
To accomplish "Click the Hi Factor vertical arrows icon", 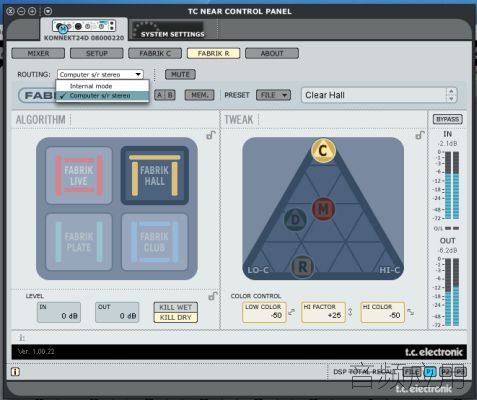I will pos(350,312).
